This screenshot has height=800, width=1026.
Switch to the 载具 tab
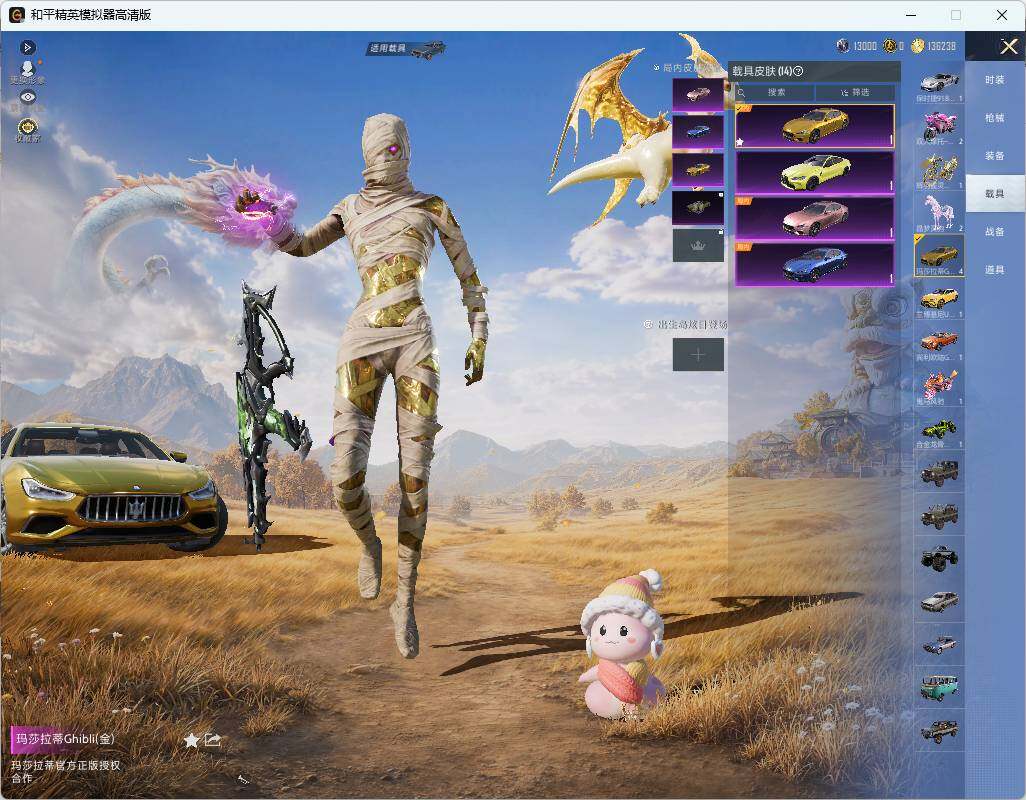pyautogui.click(x=995, y=194)
